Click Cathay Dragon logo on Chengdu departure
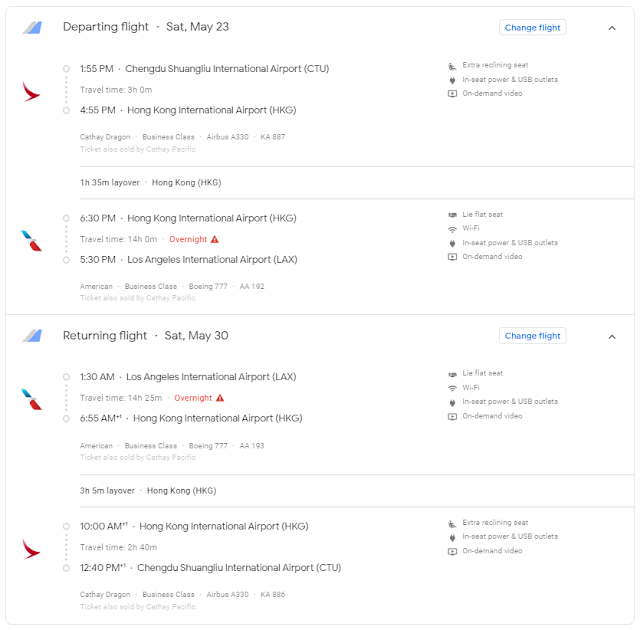This screenshot has width=640, height=630. point(32,90)
